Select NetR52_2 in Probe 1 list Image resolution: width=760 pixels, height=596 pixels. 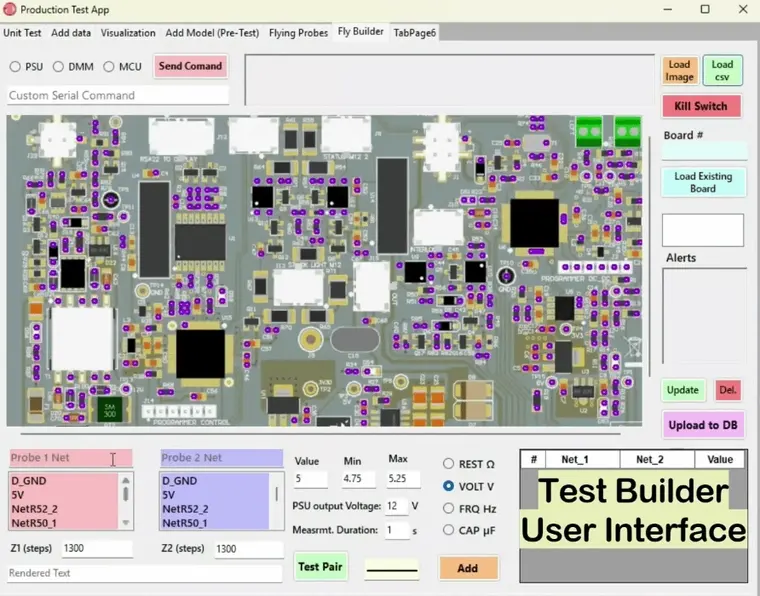[x=63, y=509]
